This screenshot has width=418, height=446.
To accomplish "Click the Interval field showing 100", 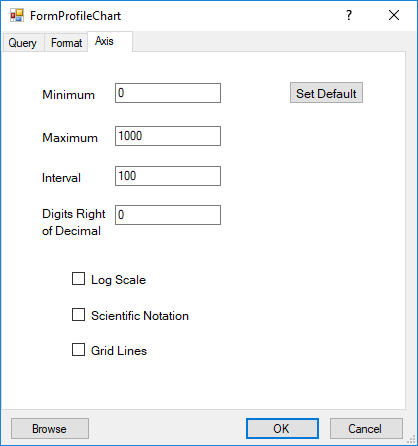I will (168, 176).
